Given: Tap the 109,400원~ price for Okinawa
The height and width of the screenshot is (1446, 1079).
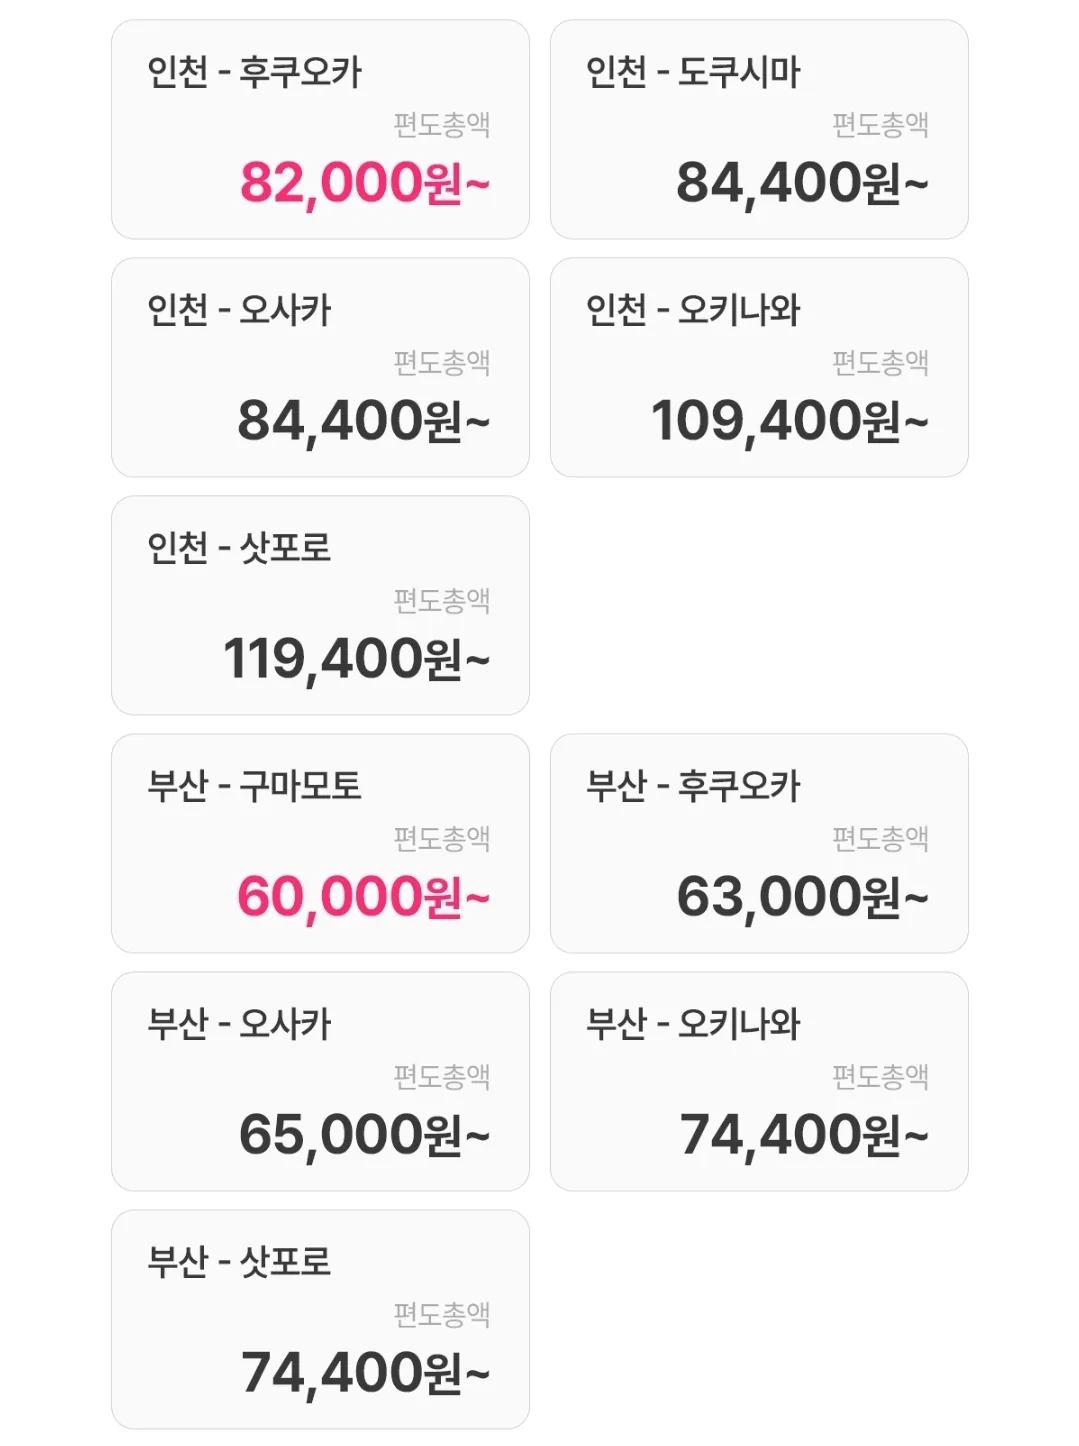Looking at the screenshot, I should (x=790, y=421).
